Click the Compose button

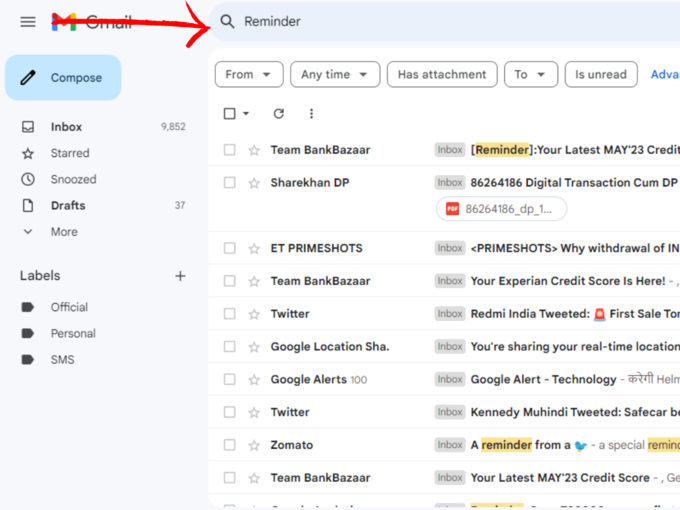click(63, 78)
